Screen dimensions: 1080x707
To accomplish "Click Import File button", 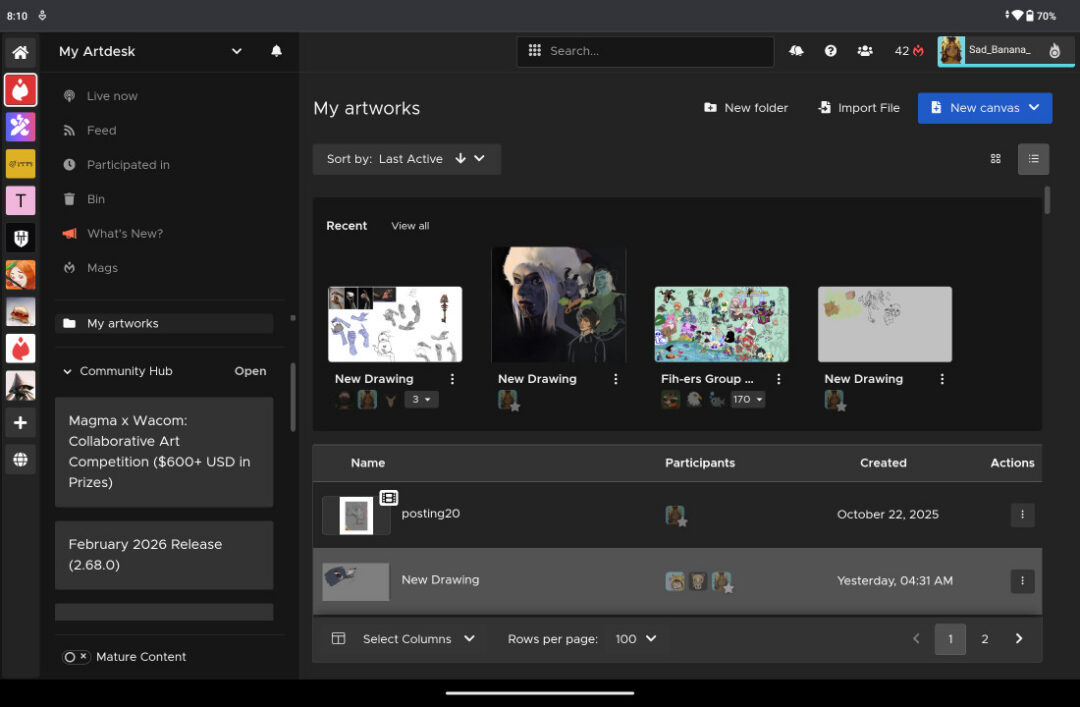I will point(858,107).
